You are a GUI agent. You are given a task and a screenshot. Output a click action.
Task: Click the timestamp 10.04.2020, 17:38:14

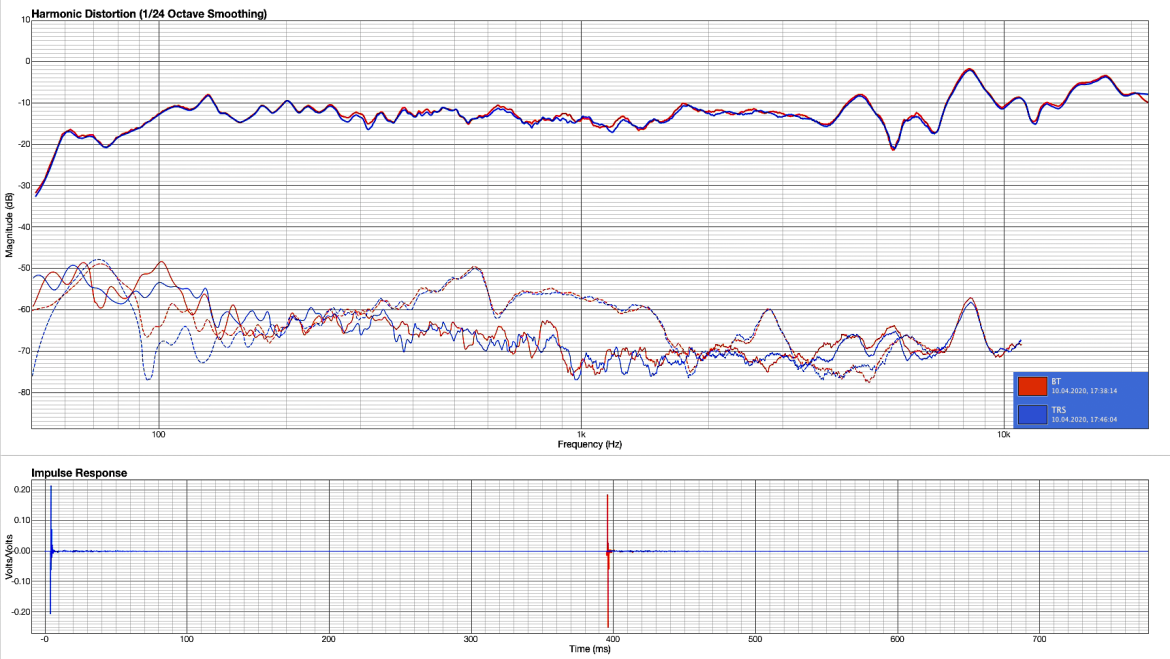point(1084,391)
